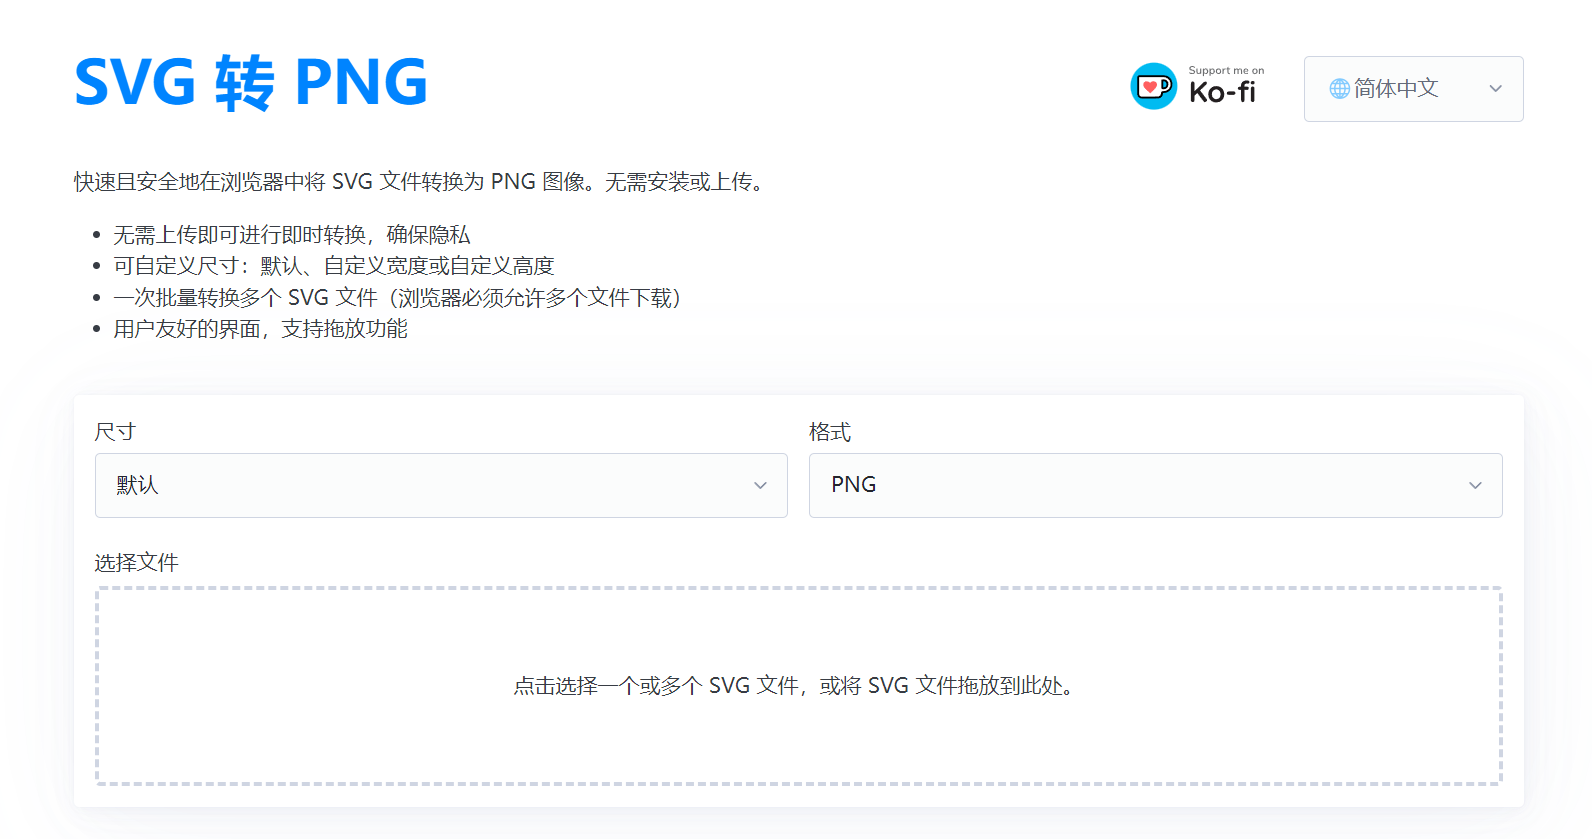The height and width of the screenshot is (839, 1592).
Task: Click the 选择文件 label
Action: 136,563
